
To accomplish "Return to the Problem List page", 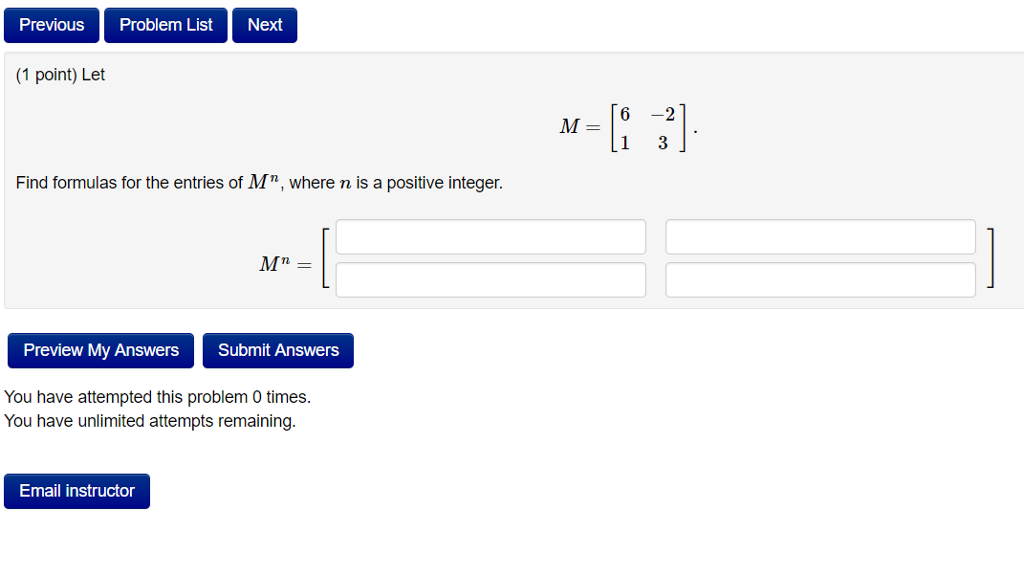I will 165,25.
